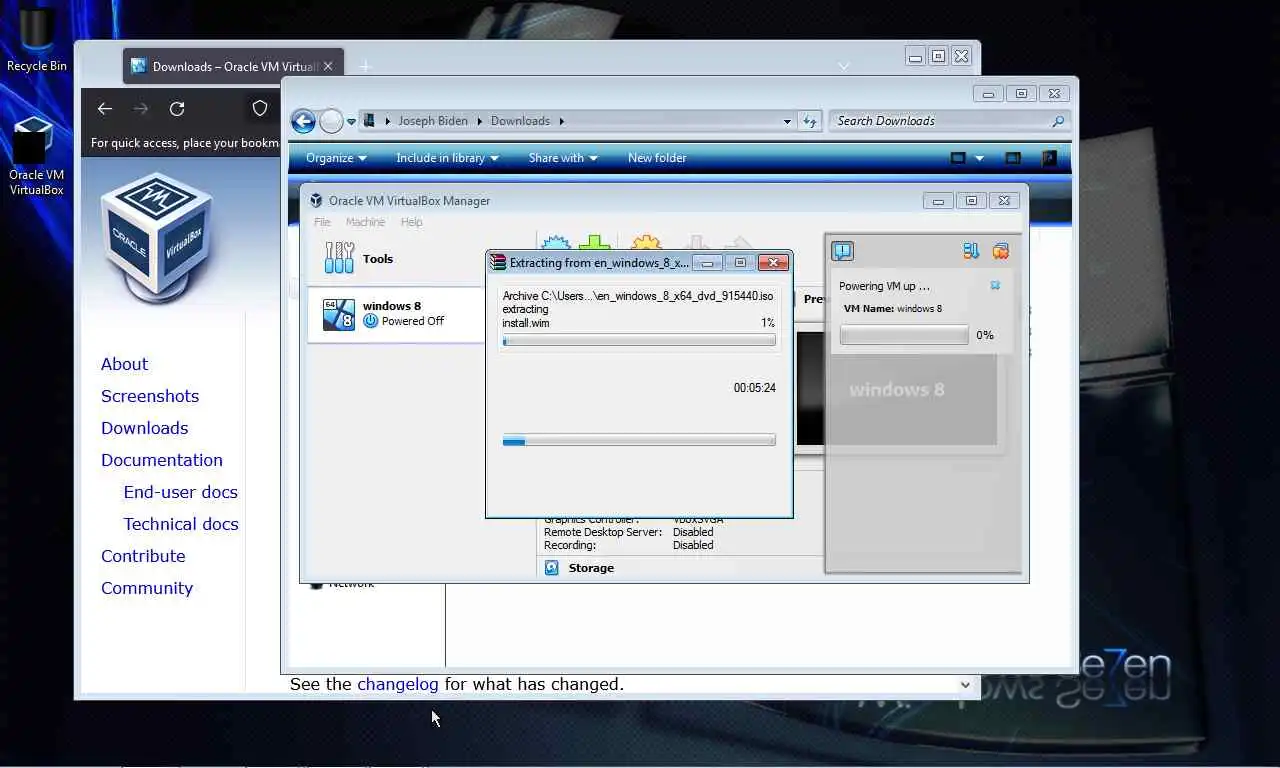Viewport: 1280px width, 768px height.
Task: Open the view options dropdown arrow
Action: point(979,158)
